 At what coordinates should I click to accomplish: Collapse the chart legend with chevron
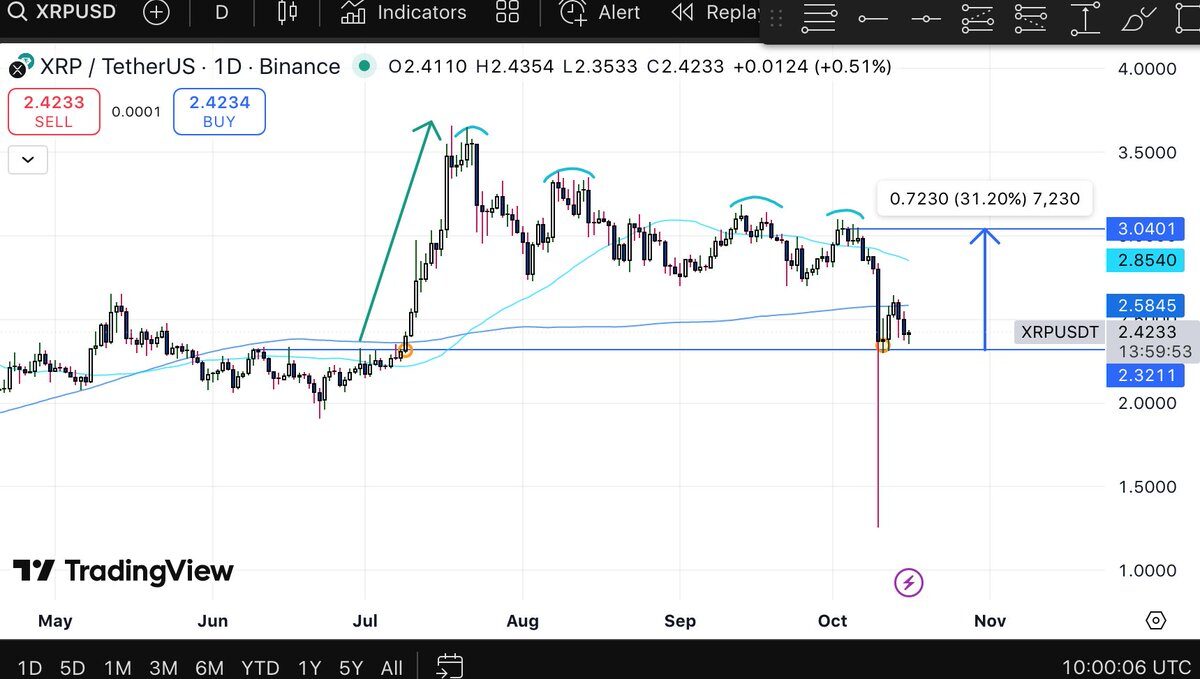pyautogui.click(x=28, y=159)
